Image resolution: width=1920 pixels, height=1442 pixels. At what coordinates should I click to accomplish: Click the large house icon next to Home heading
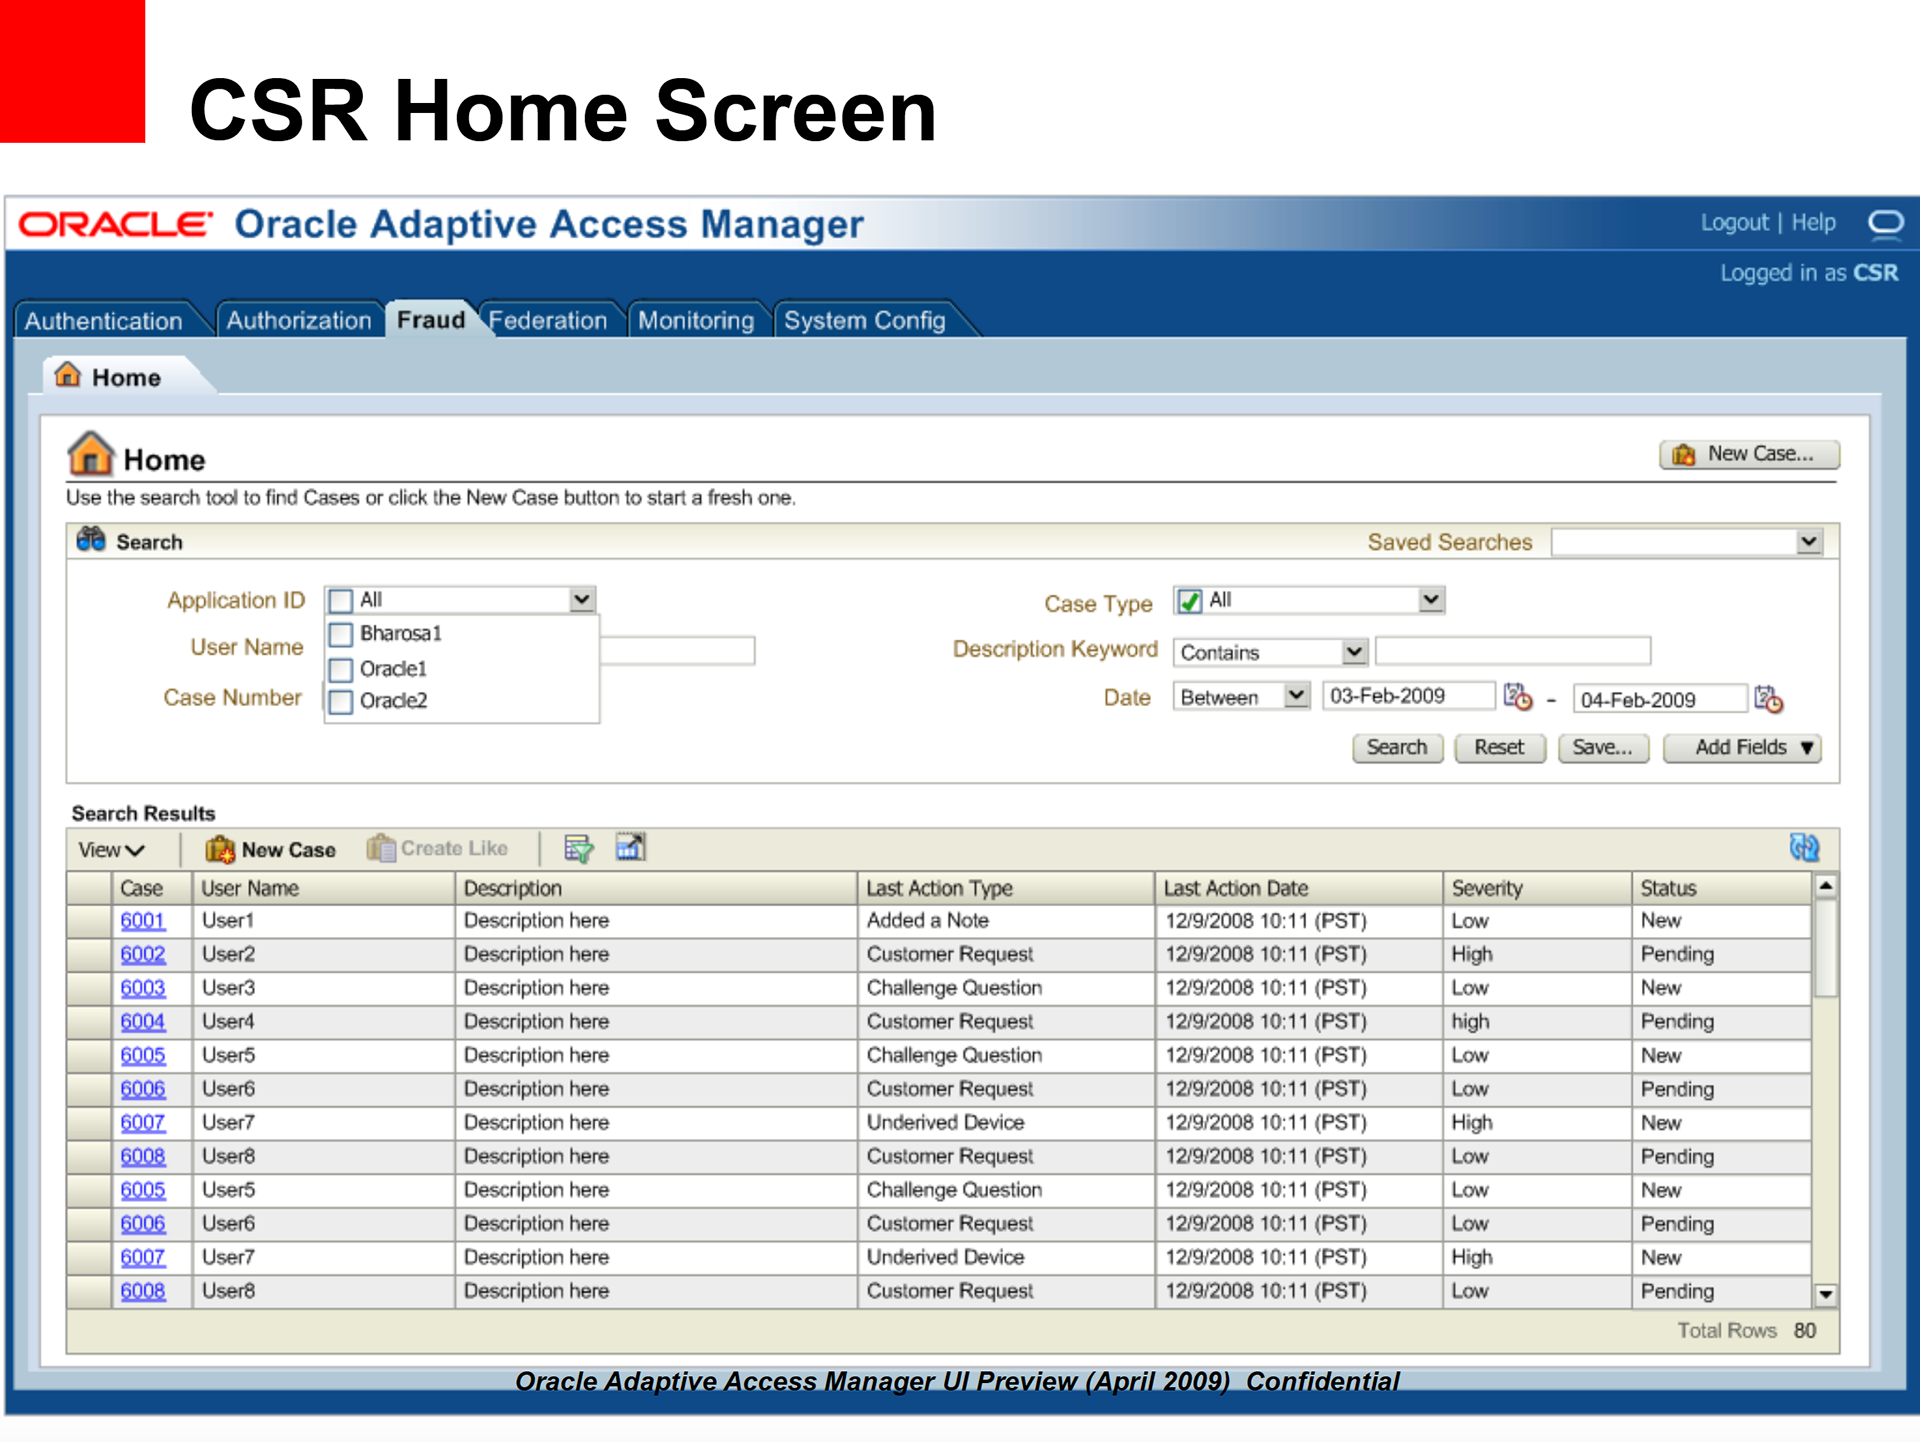click(x=90, y=454)
